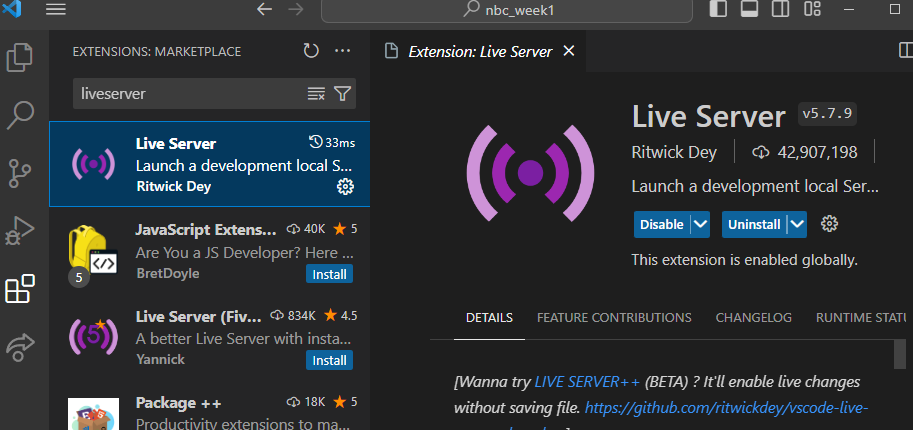Viewport: 913px width, 430px height.
Task: Filter extensions with the funnel icon
Action: pos(342,93)
